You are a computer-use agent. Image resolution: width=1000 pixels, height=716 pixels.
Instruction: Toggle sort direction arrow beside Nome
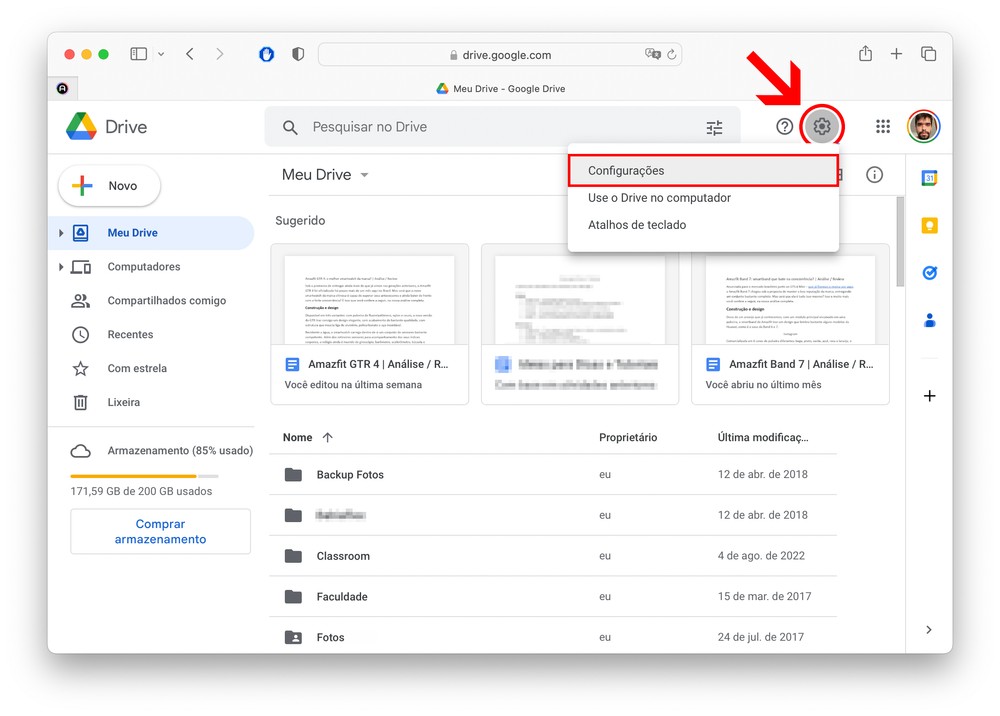pyautogui.click(x=327, y=438)
